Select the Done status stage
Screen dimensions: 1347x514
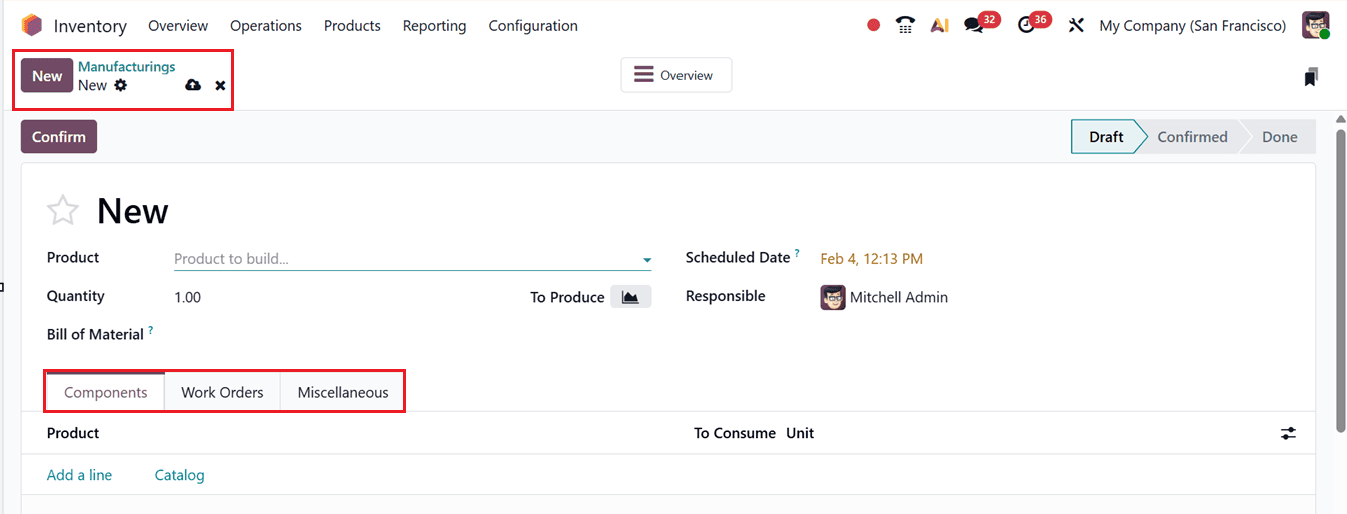click(1279, 137)
